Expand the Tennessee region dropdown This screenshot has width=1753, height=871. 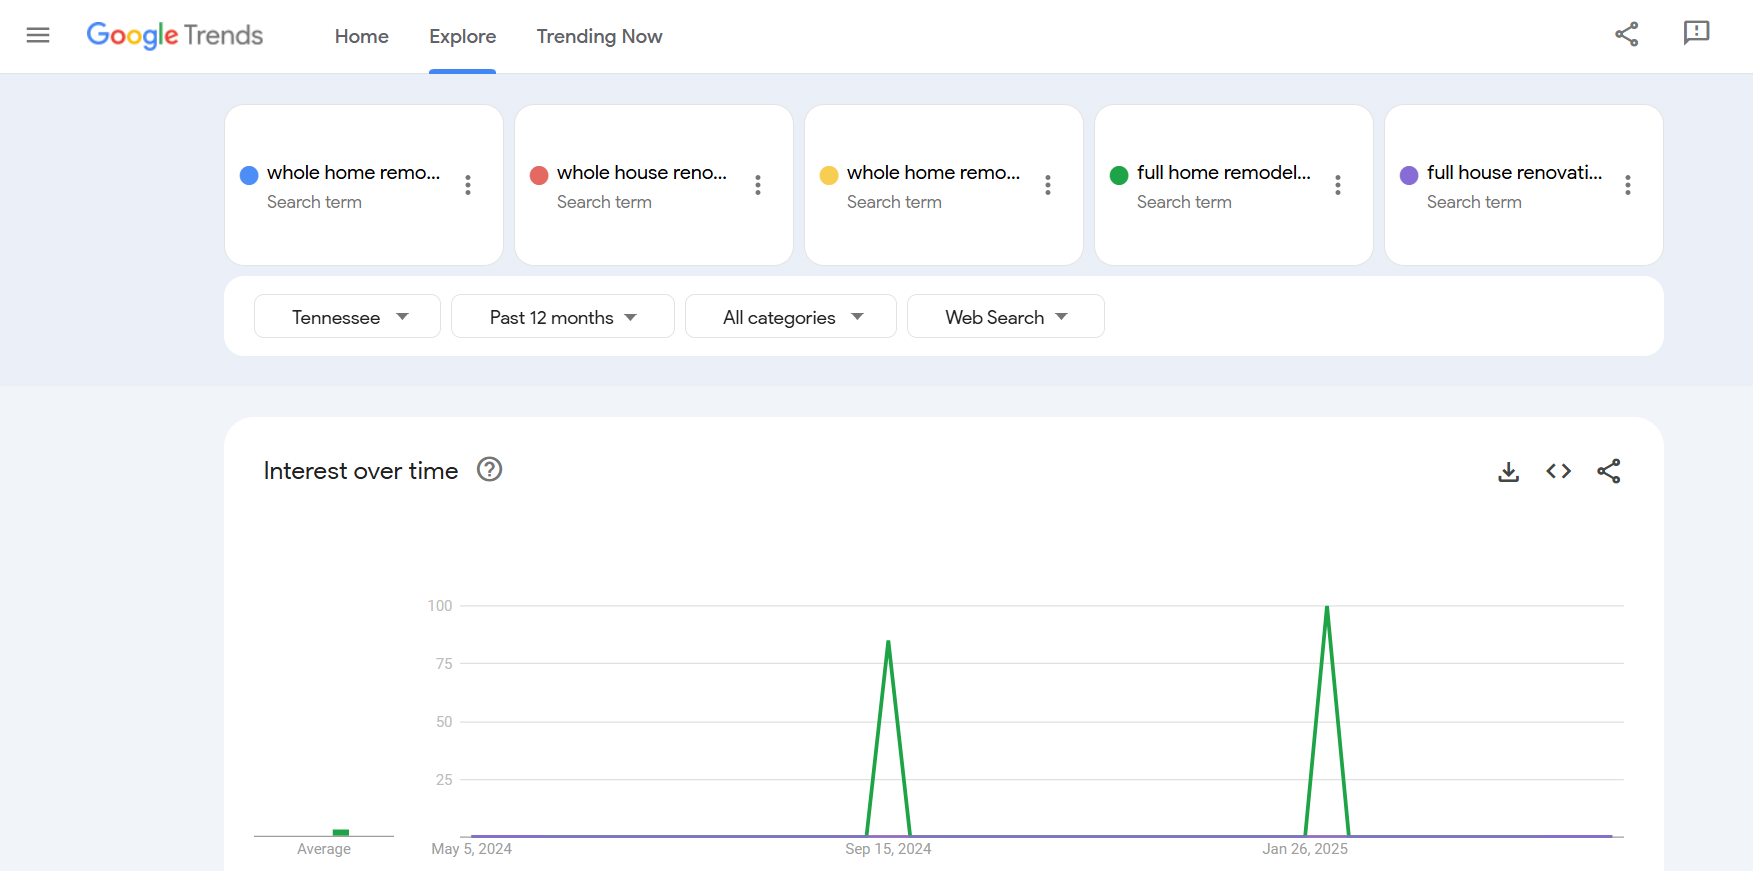tap(347, 317)
